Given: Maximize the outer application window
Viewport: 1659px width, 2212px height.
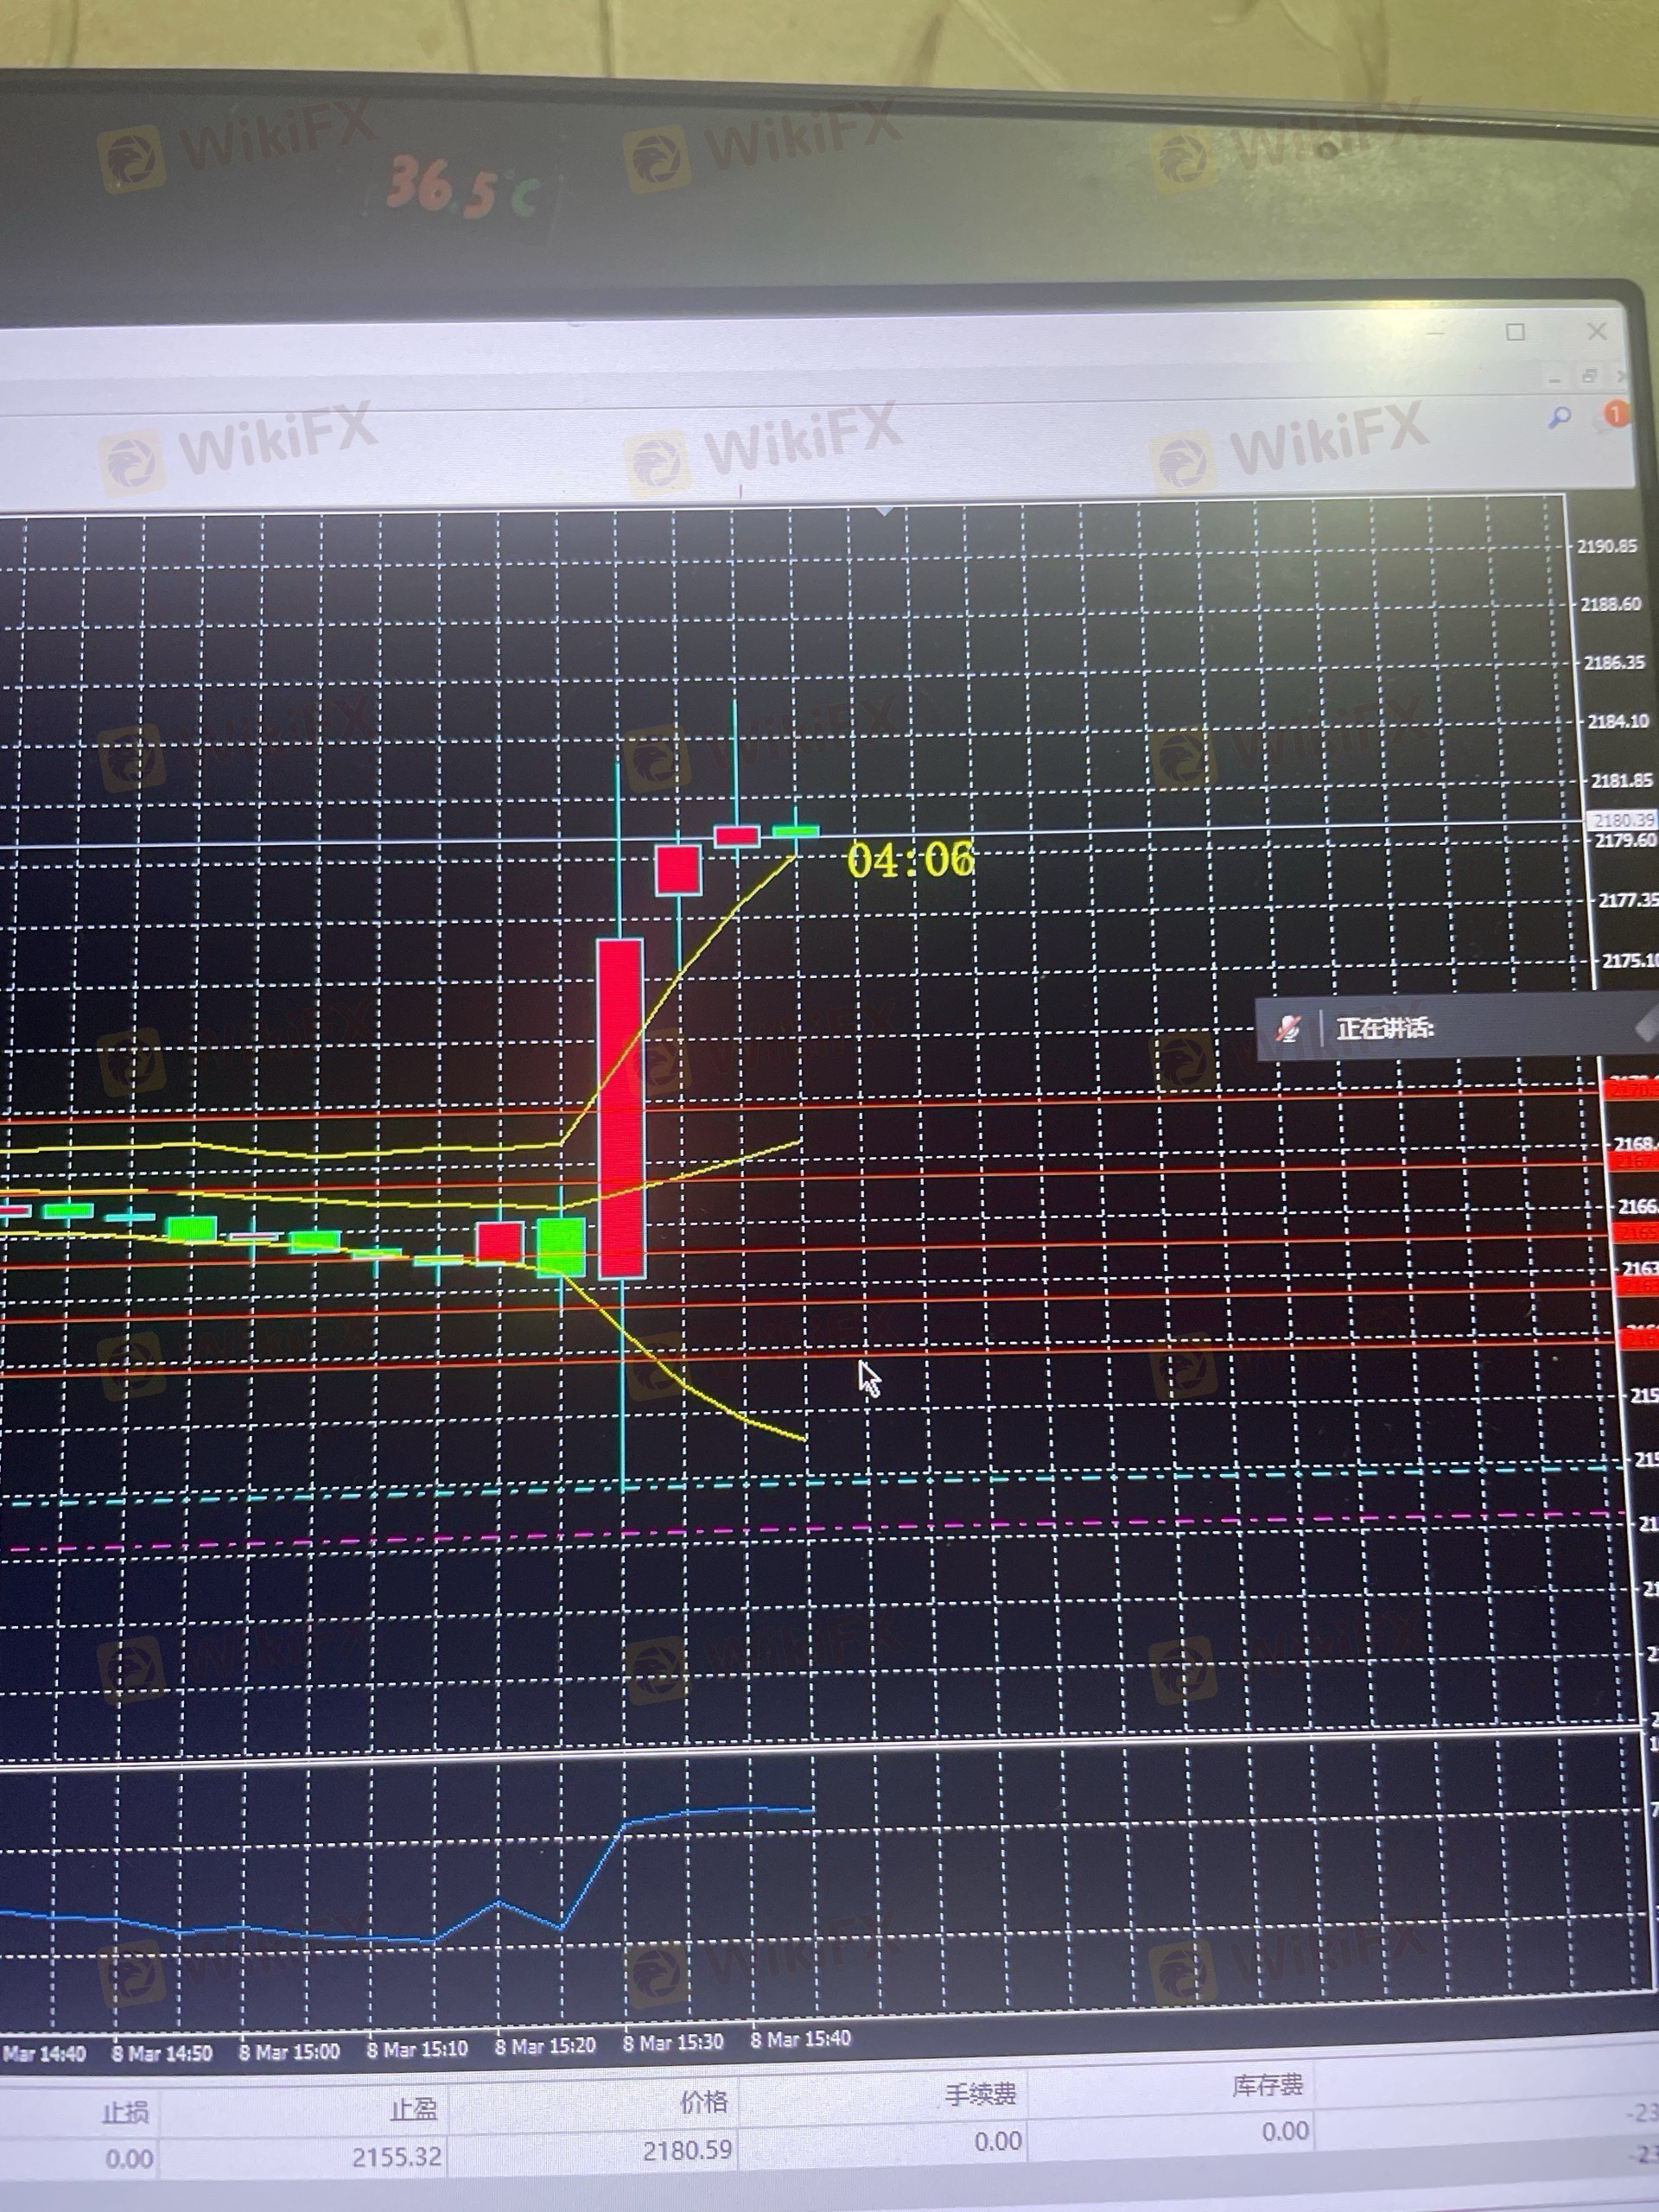Looking at the screenshot, I should (x=1515, y=332).
